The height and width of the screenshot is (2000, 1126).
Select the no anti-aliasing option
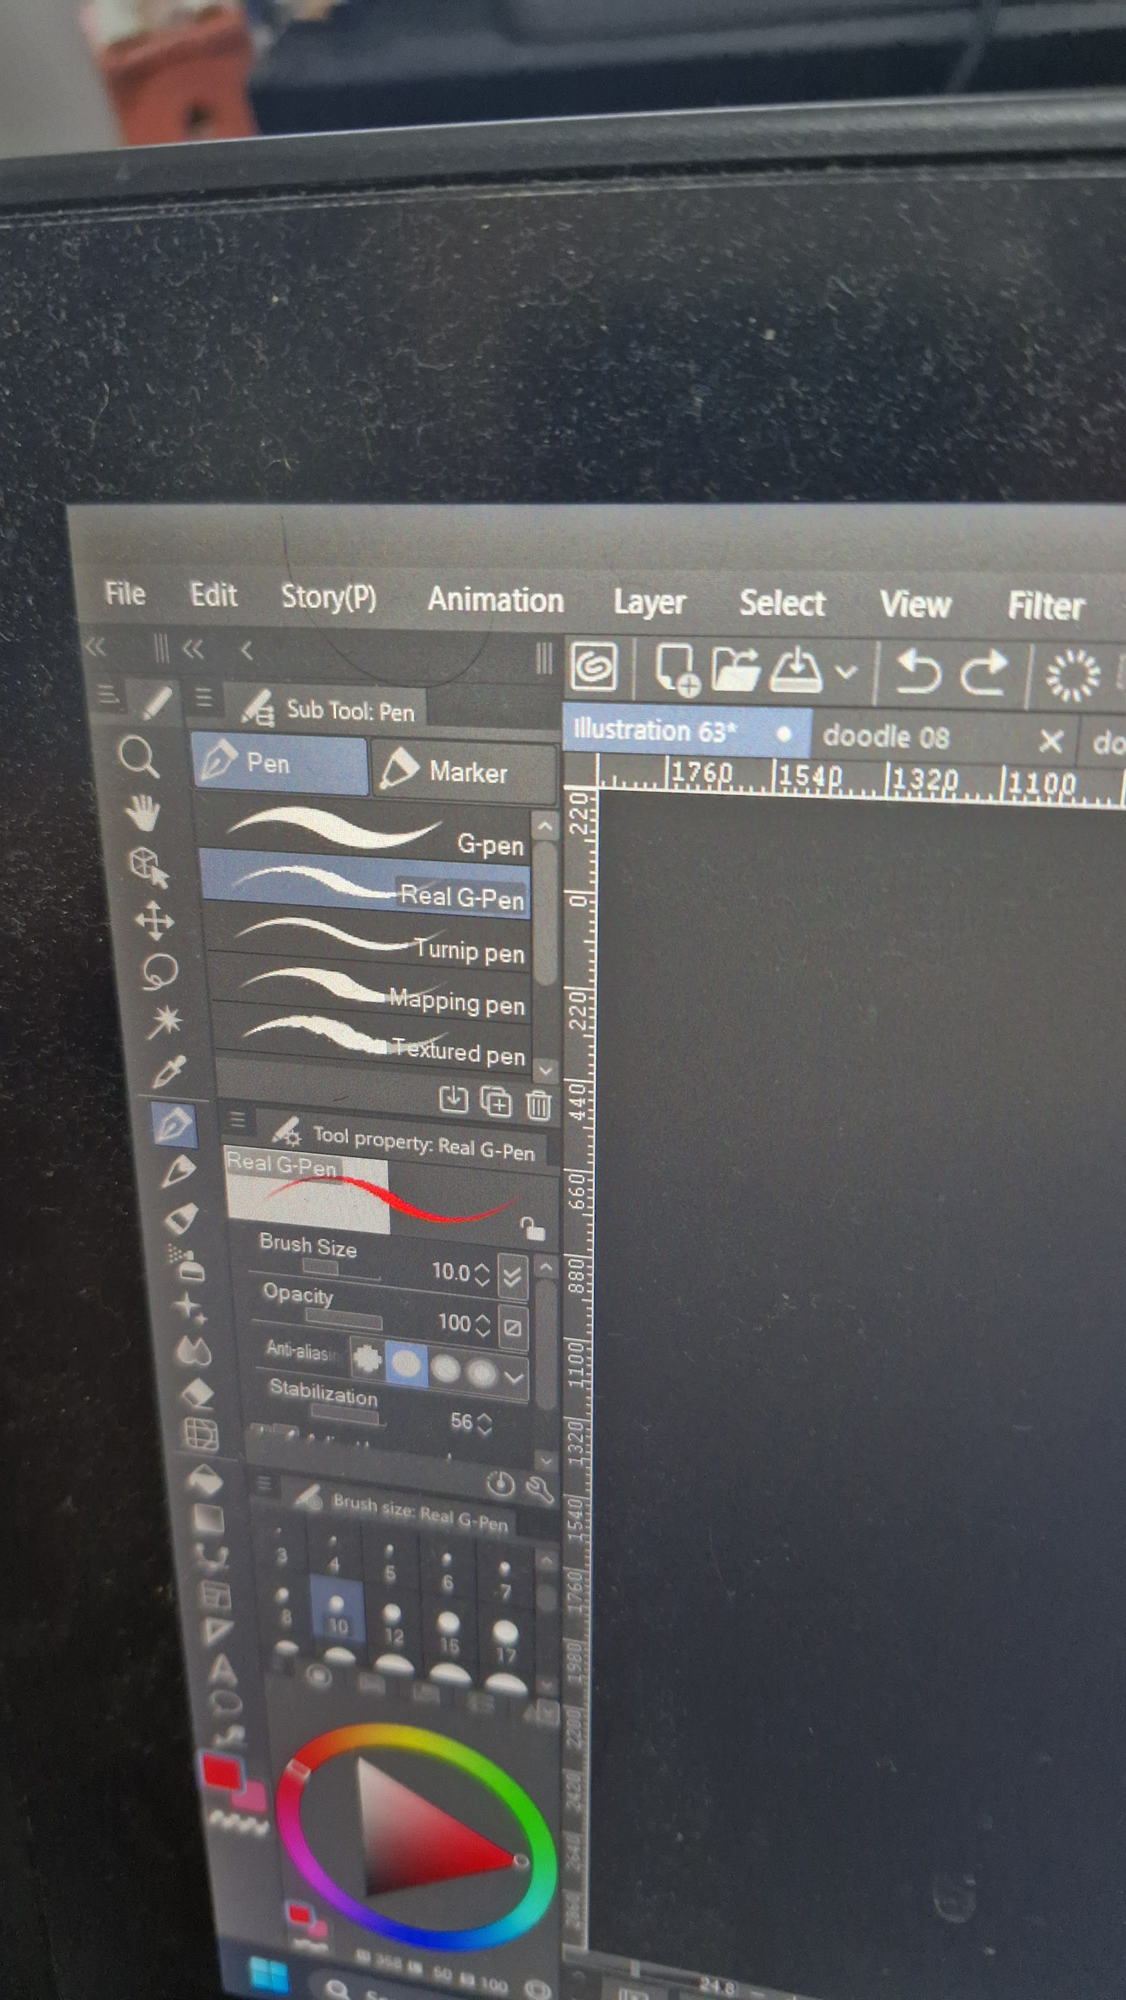367,1359
